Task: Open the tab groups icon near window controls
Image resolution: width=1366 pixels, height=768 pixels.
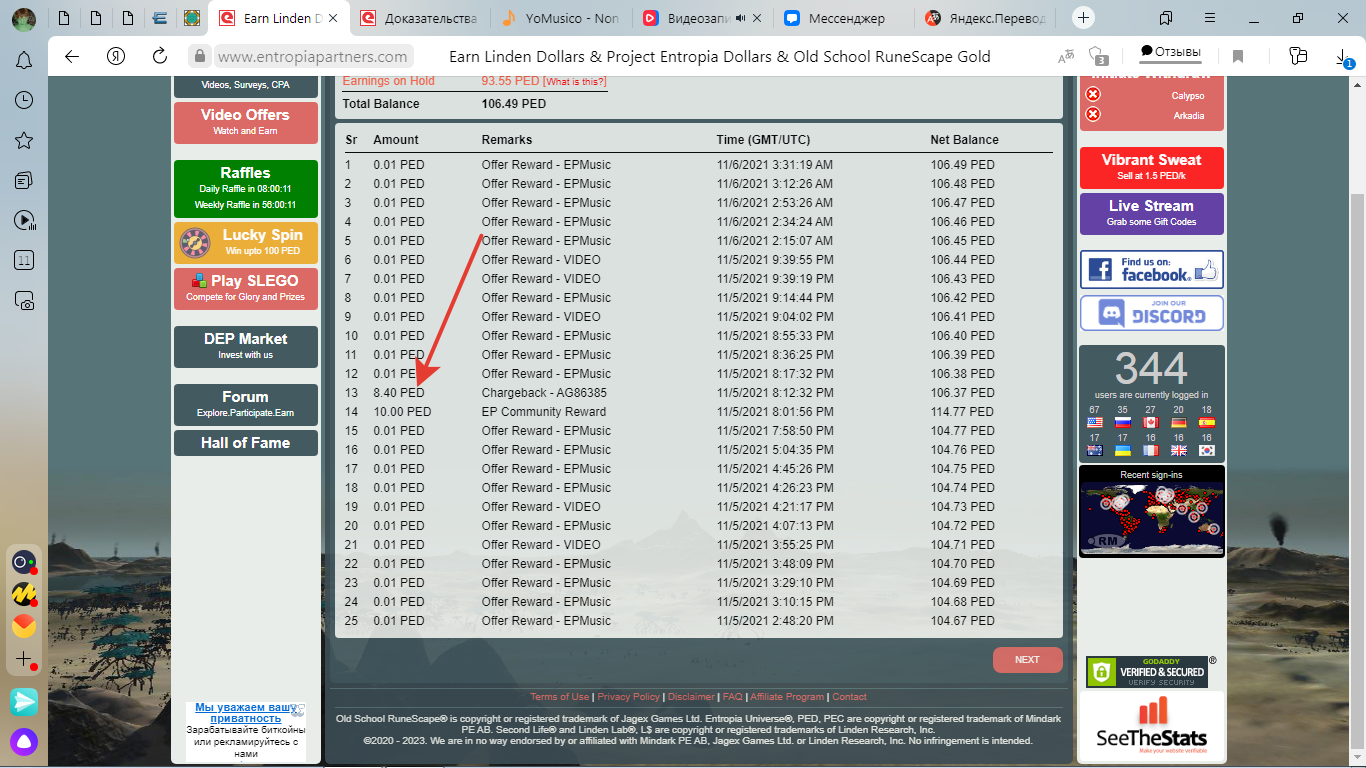Action: [1165, 18]
